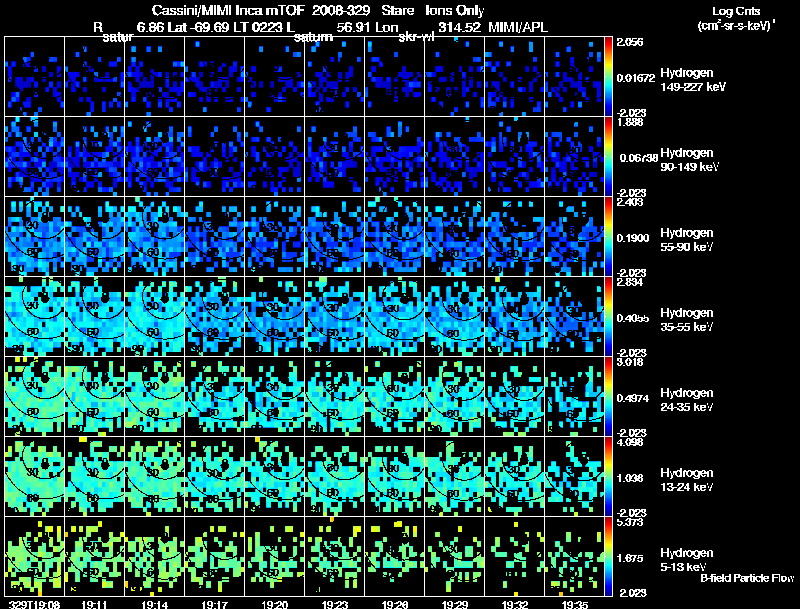Click the Hydrogen 149-227 keV color bar
This screenshot has width=800, height=609.
(608, 77)
